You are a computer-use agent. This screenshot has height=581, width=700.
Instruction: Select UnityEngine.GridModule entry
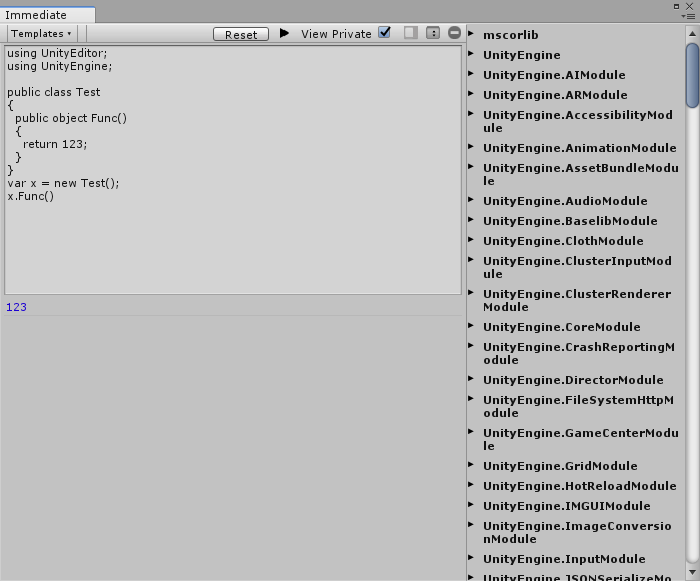point(560,466)
